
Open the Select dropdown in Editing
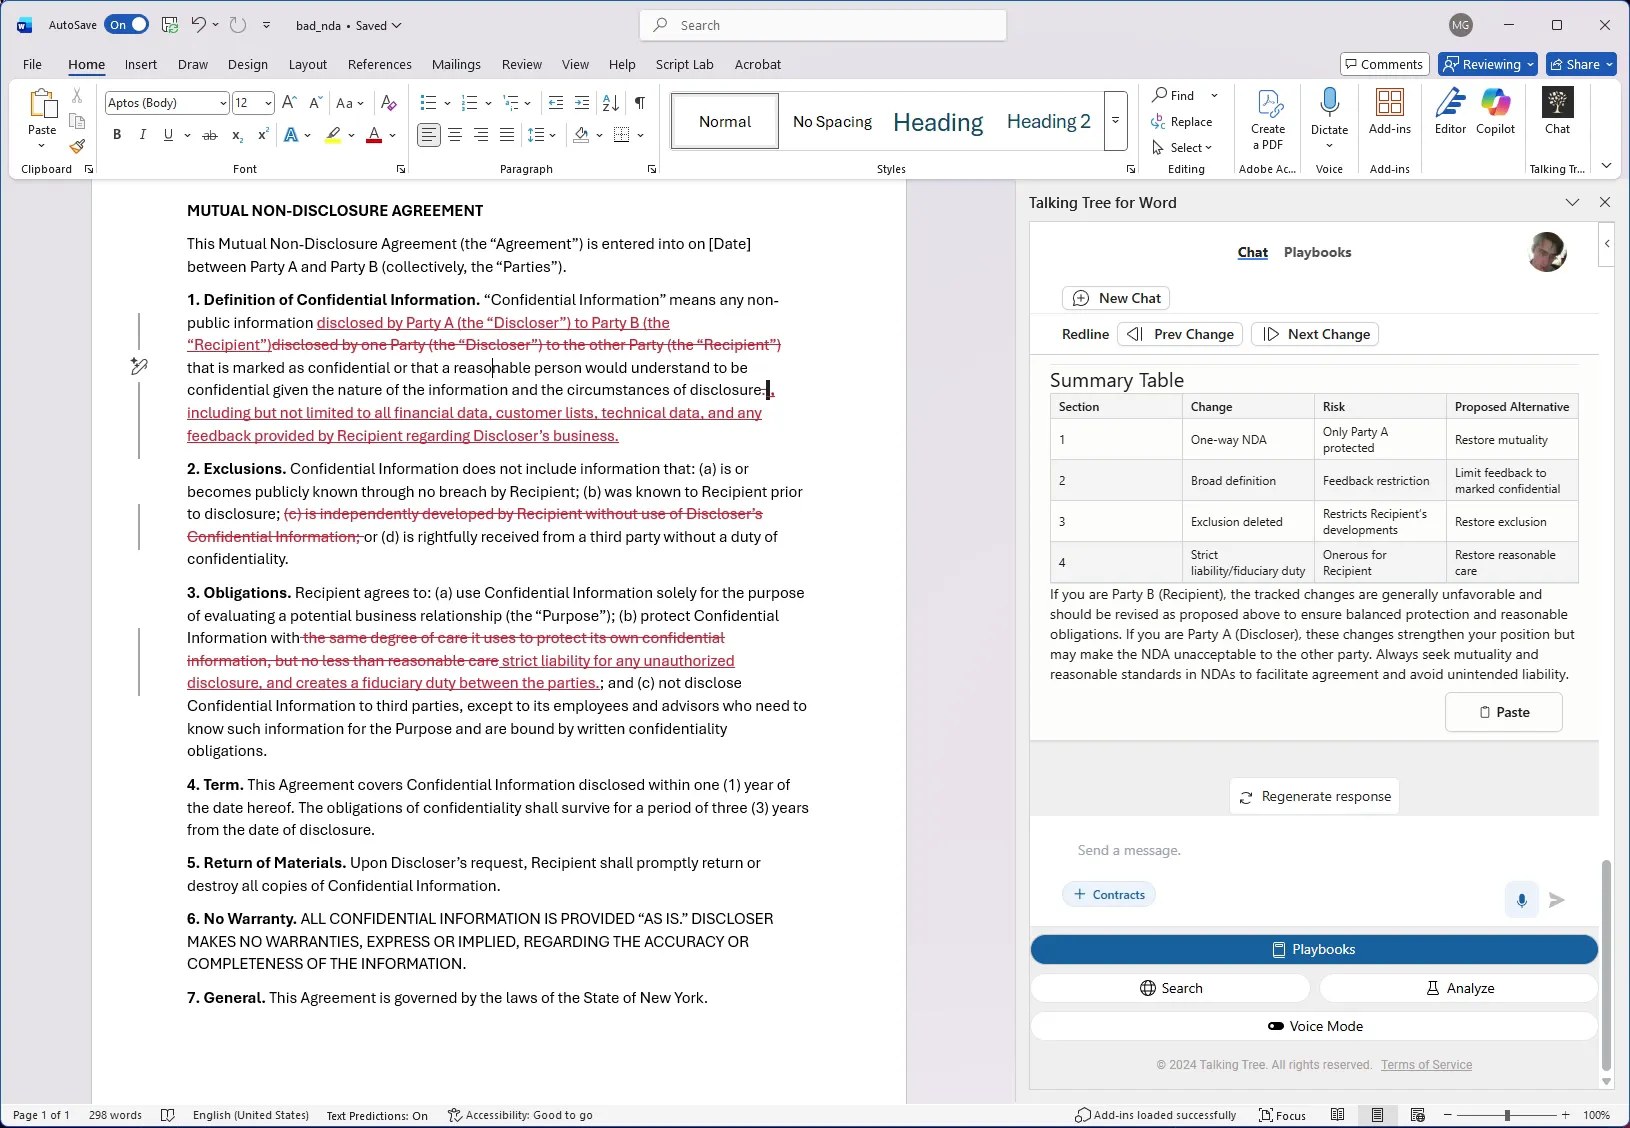tap(1181, 147)
